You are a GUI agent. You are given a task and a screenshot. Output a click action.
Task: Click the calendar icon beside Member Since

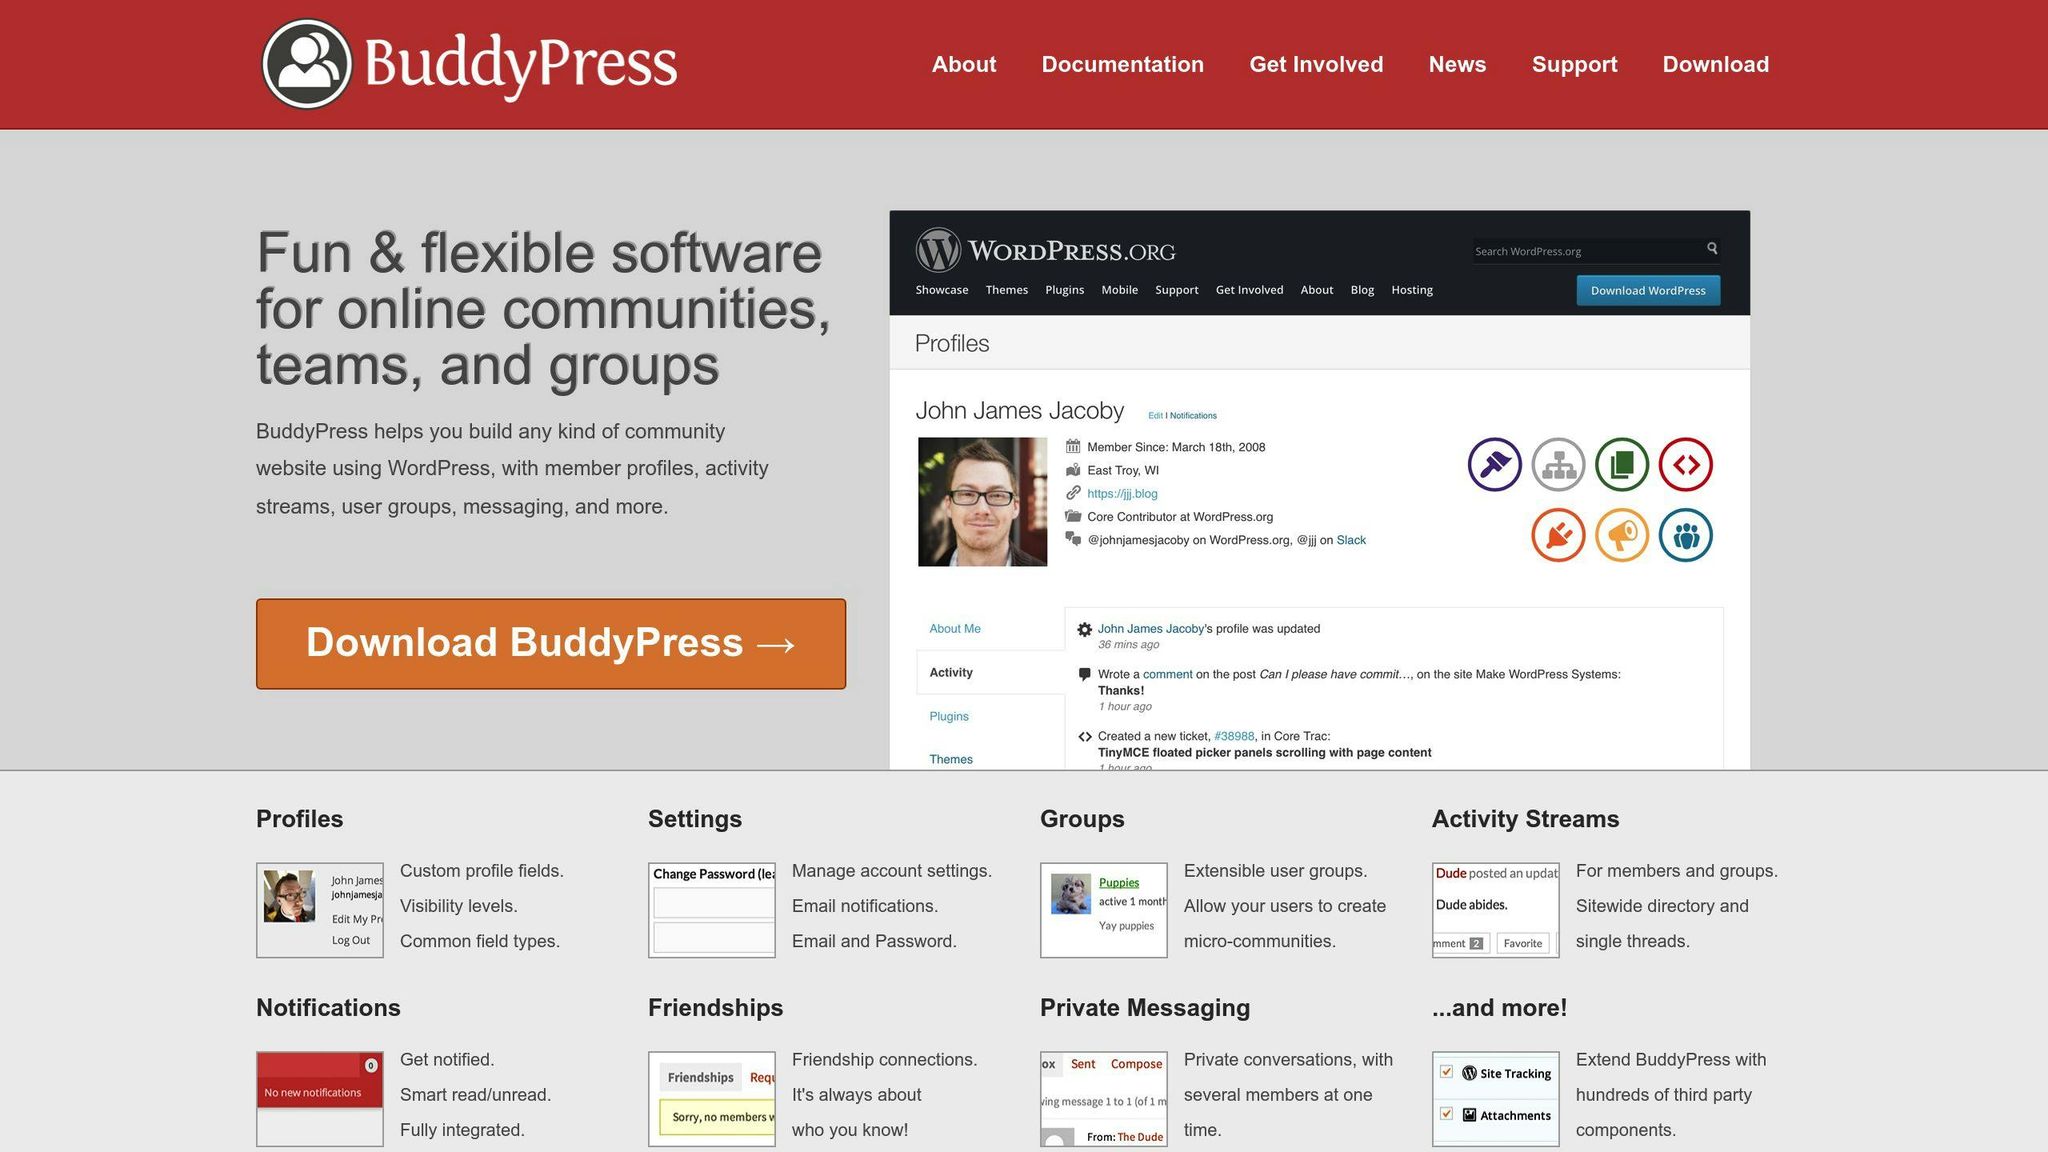[1073, 446]
